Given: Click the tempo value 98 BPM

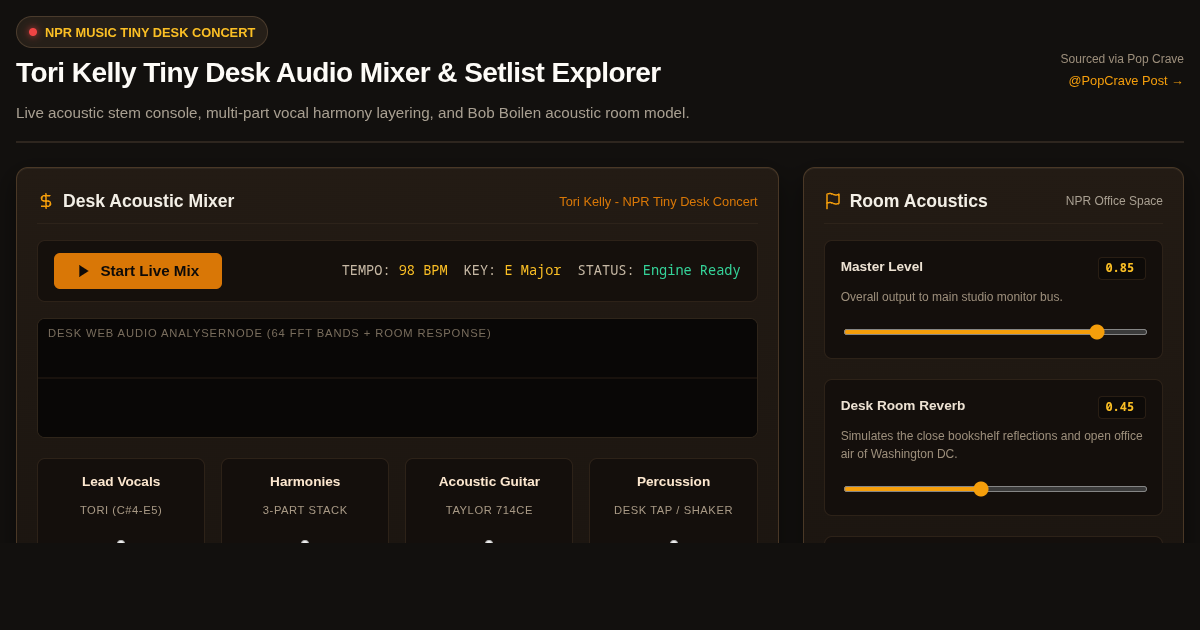Looking at the screenshot, I should coord(423,271).
